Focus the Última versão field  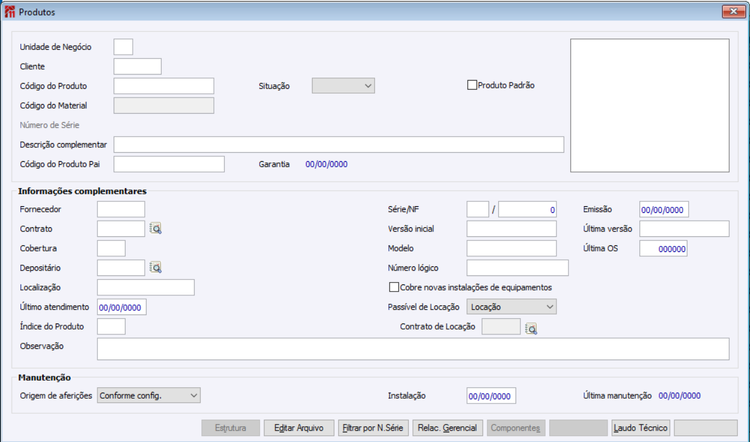[684, 229]
